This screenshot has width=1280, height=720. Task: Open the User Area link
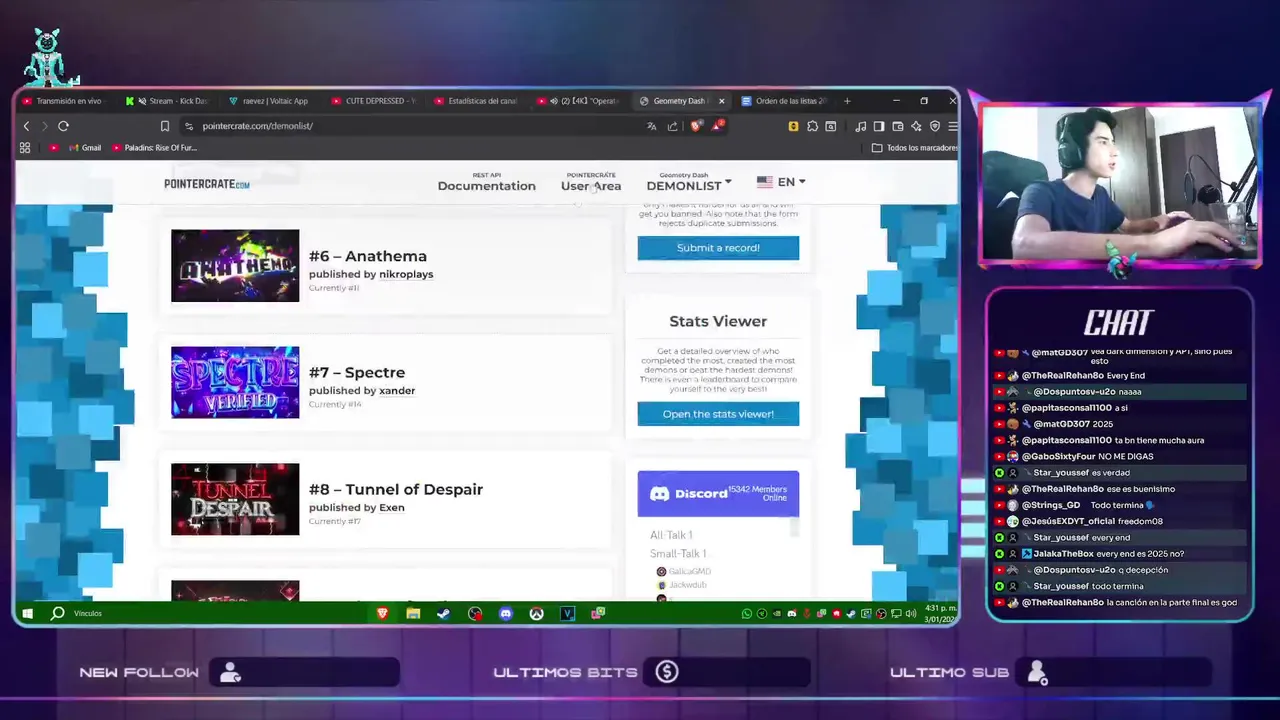click(x=591, y=182)
